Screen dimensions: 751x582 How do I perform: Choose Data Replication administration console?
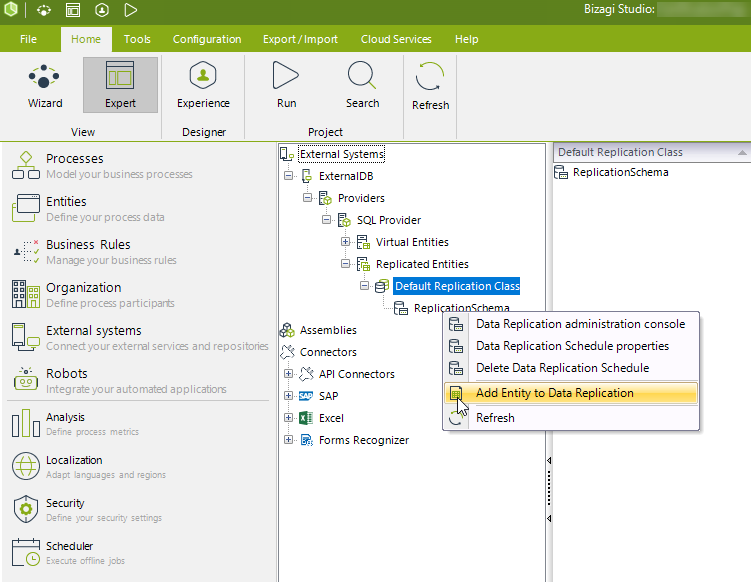(x=571, y=324)
